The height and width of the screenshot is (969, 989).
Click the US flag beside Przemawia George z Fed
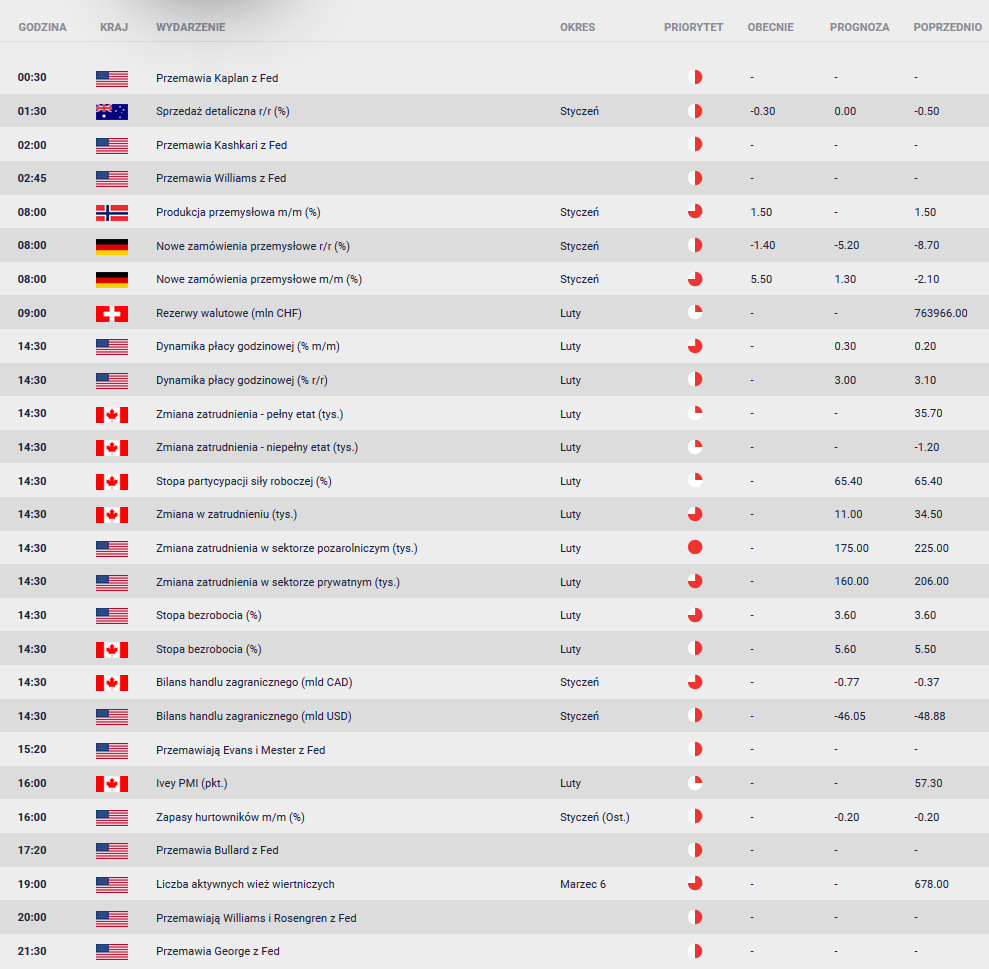click(x=112, y=951)
